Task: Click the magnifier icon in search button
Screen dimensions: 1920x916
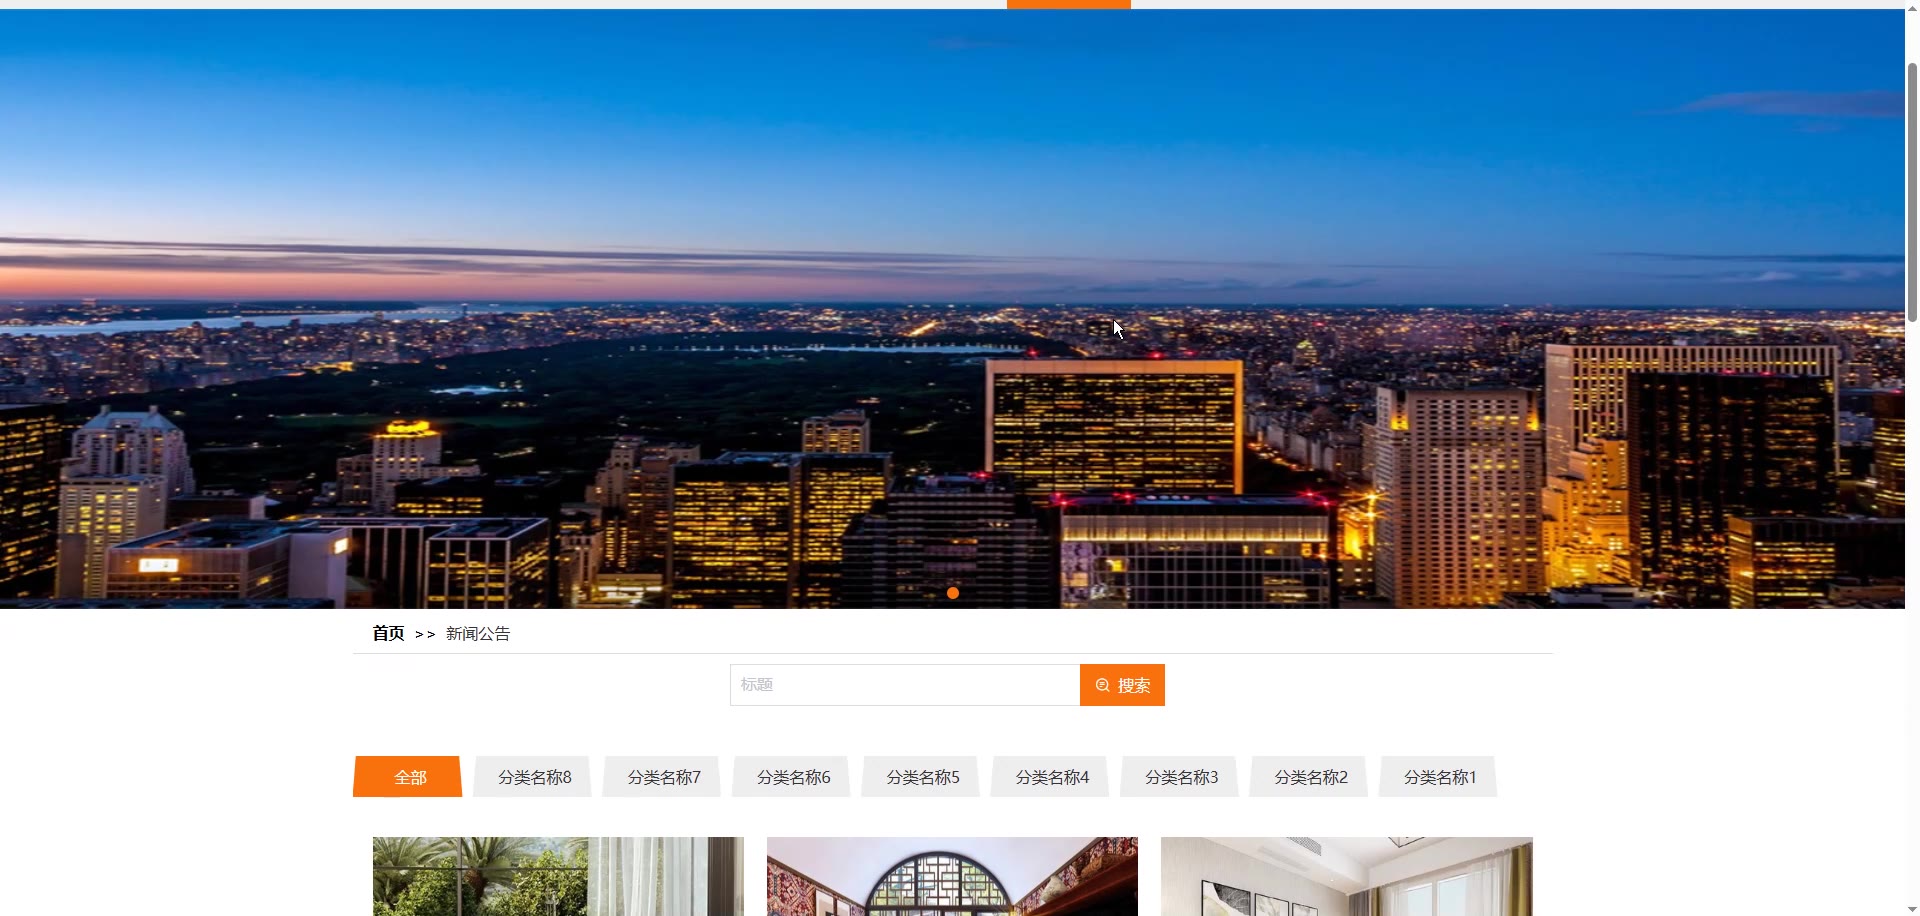Action: (1102, 685)
